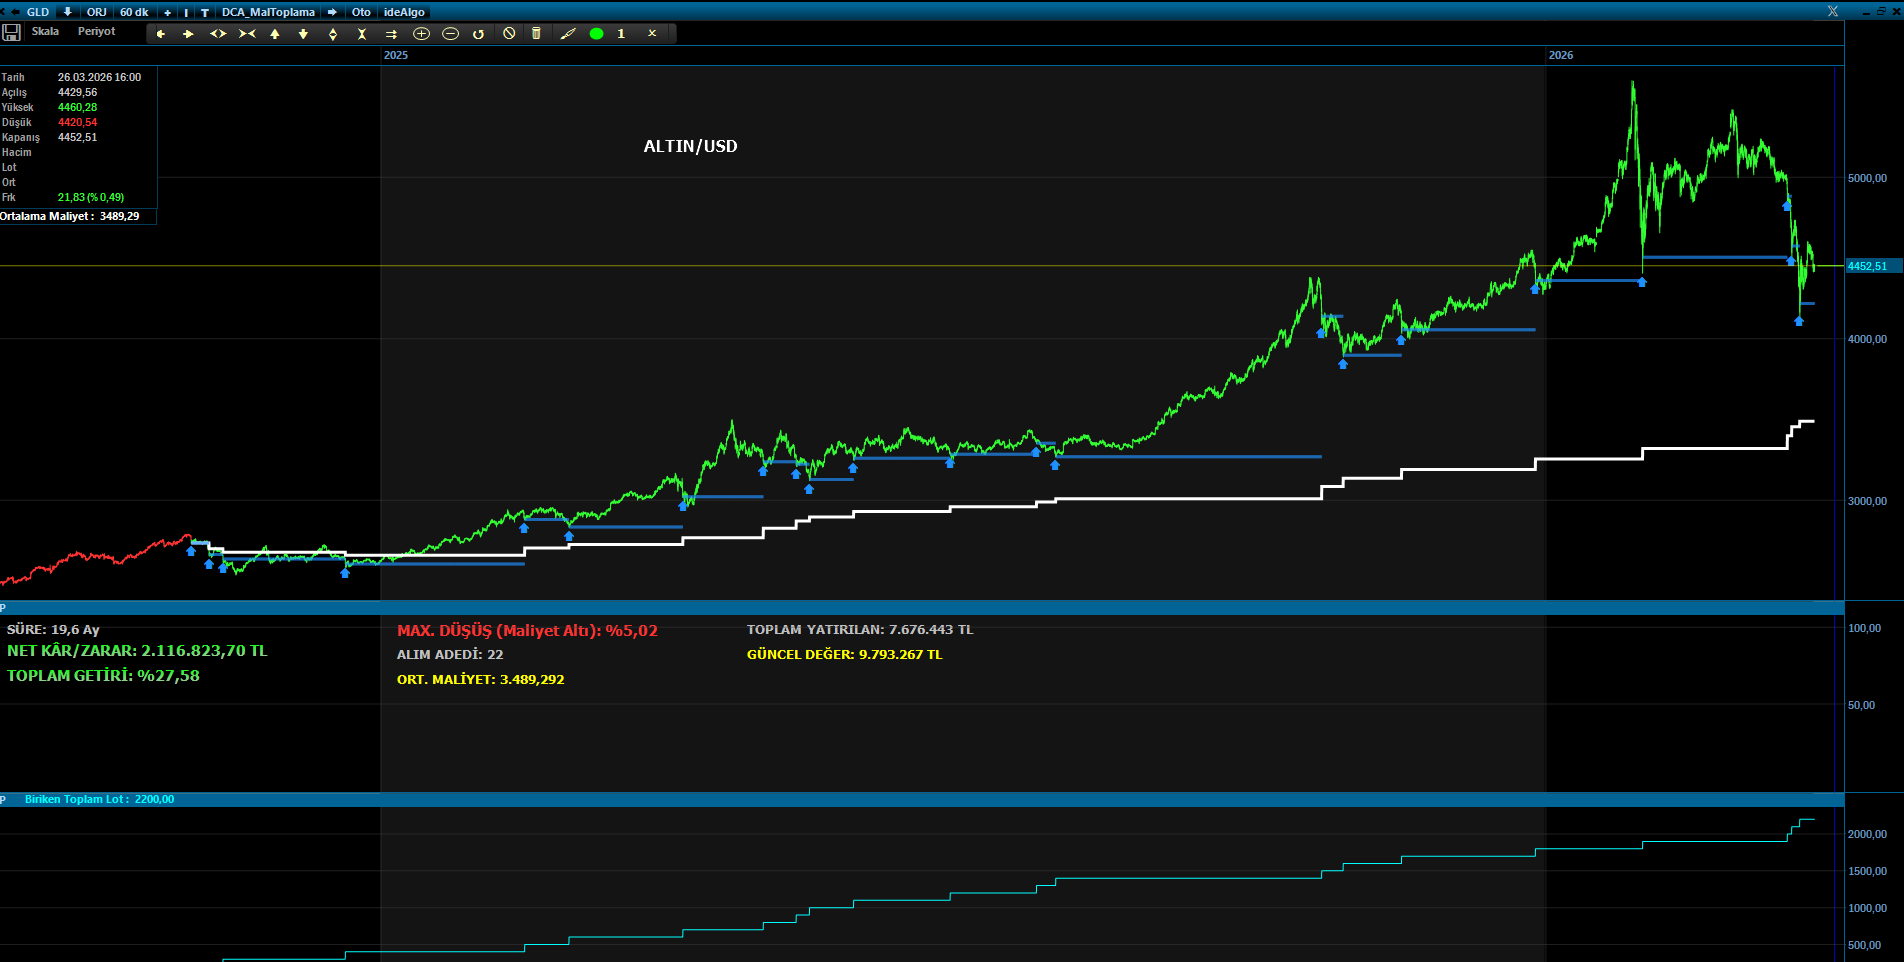Click the Tarih value 26.03.2026 16:00

coord(99,77)
